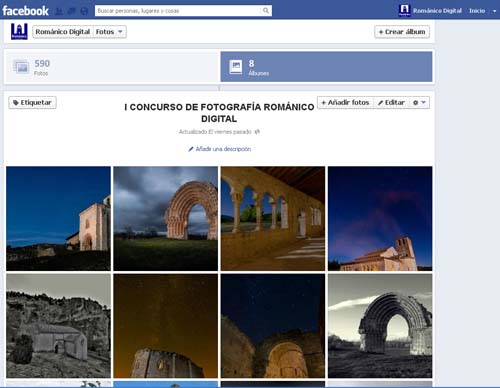The height and width of the screenshot is (388, 500).
Task: Click the facebook logo
Action: pos(25,11)
